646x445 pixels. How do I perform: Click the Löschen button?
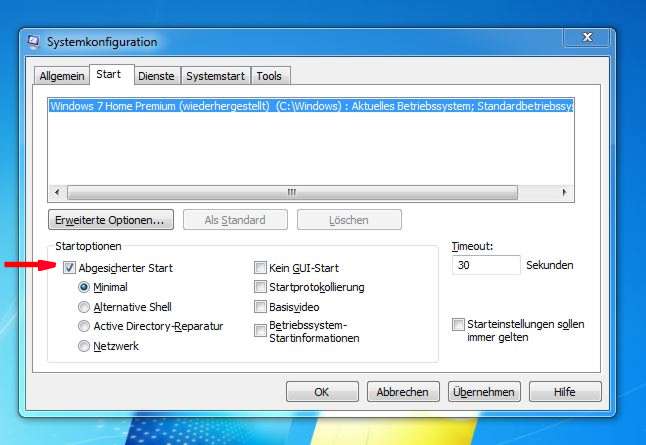point(349,220)
